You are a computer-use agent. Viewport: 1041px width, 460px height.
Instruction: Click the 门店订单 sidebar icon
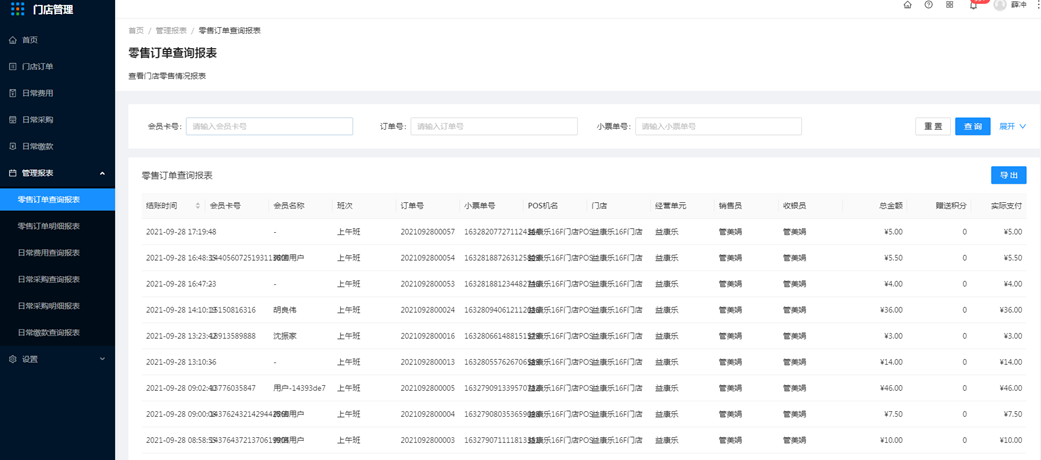coord(13,66)
